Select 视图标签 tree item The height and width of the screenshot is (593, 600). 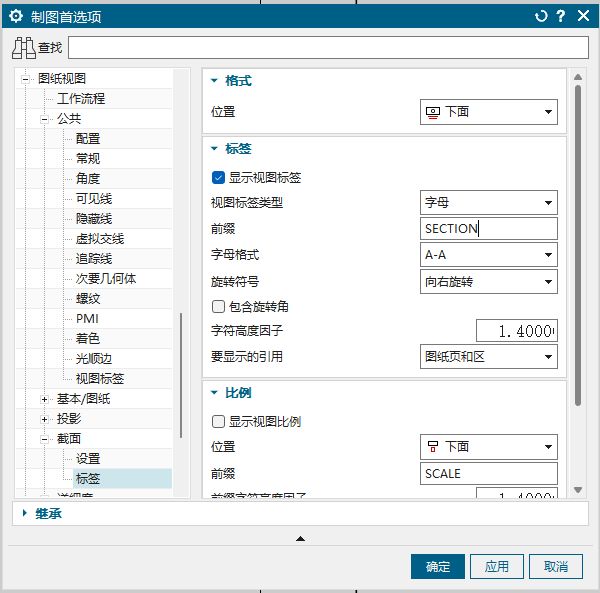[x=100, y=379]
